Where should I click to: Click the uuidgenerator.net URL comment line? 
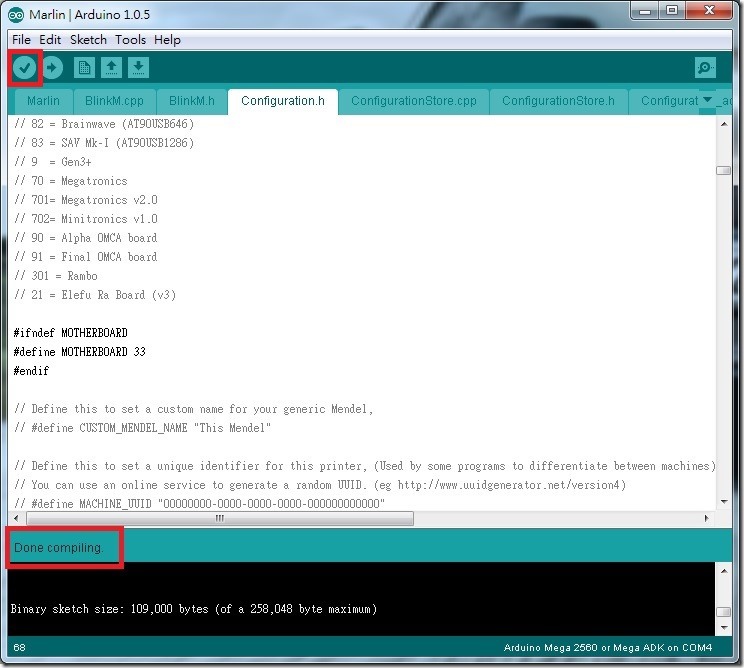320,485
